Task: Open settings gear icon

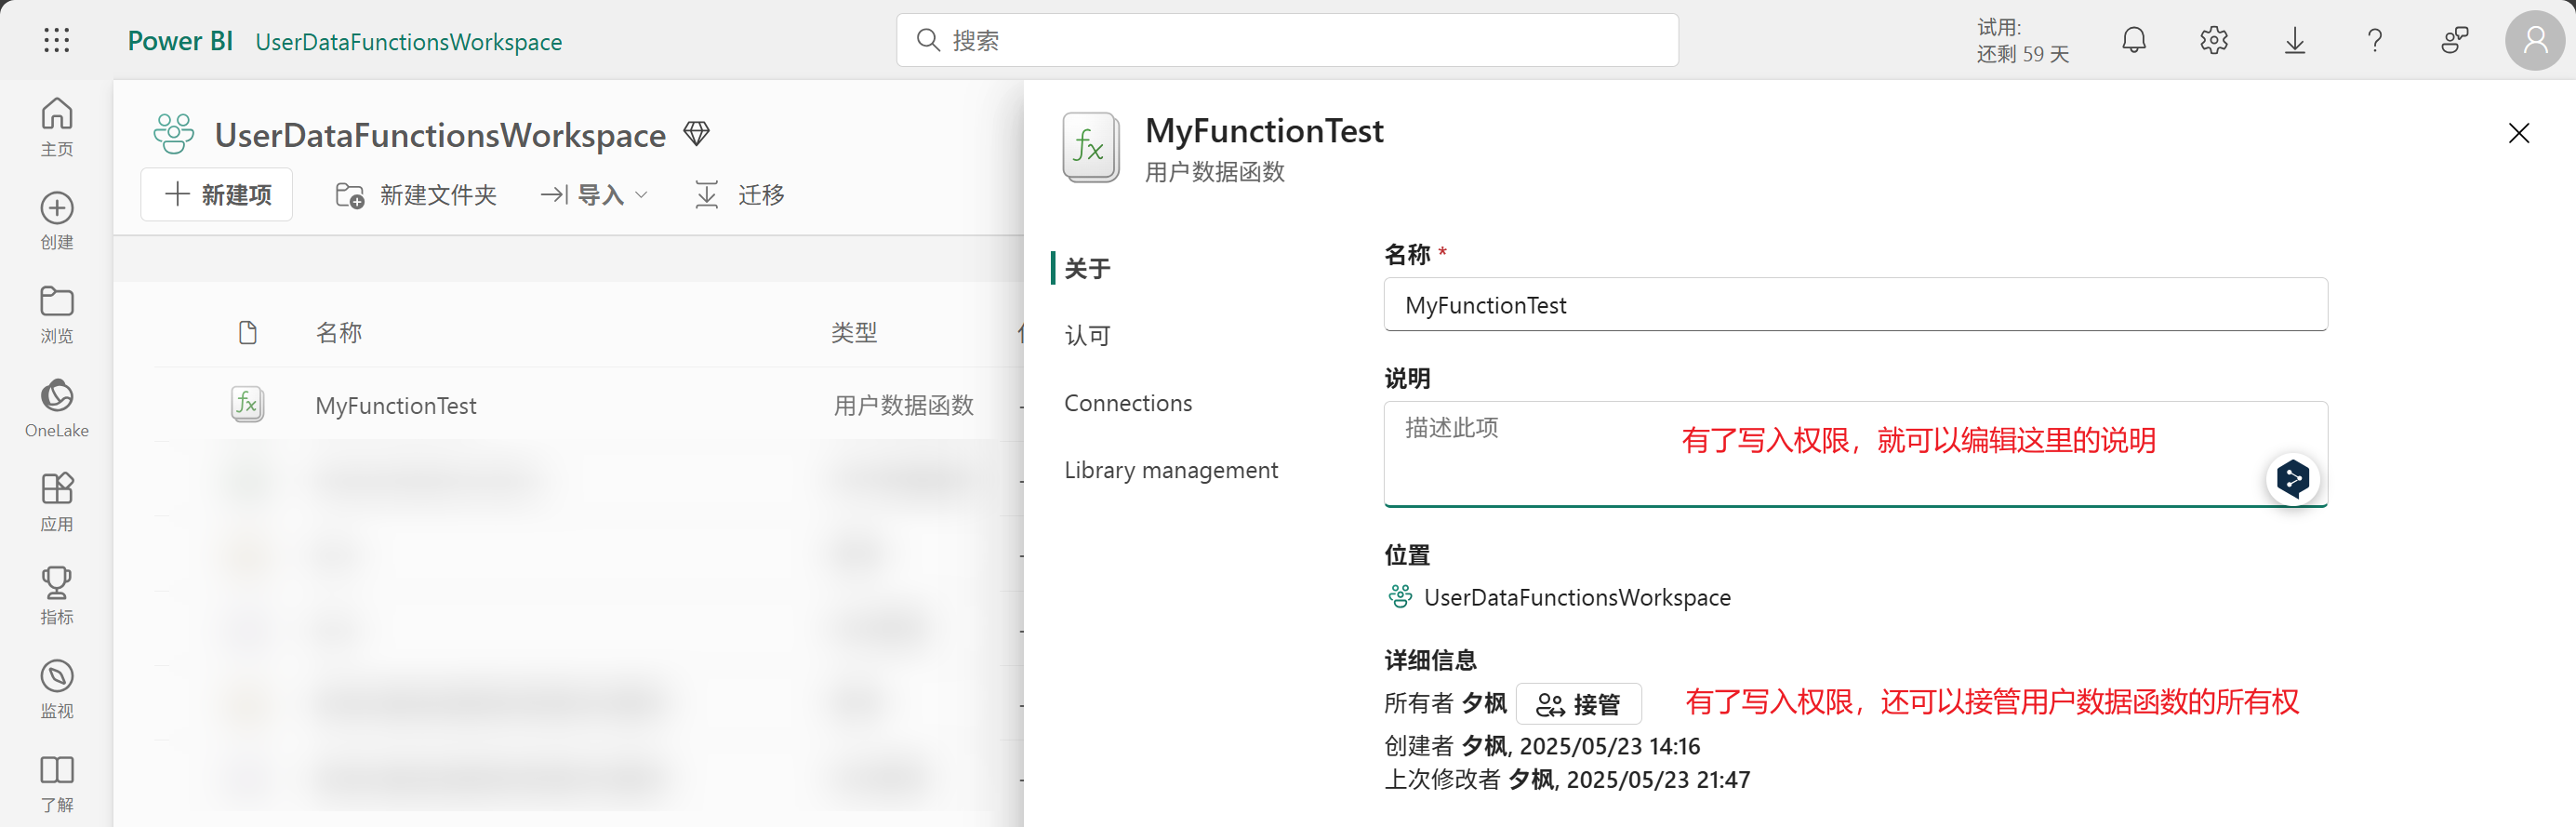Action: 2213,40
